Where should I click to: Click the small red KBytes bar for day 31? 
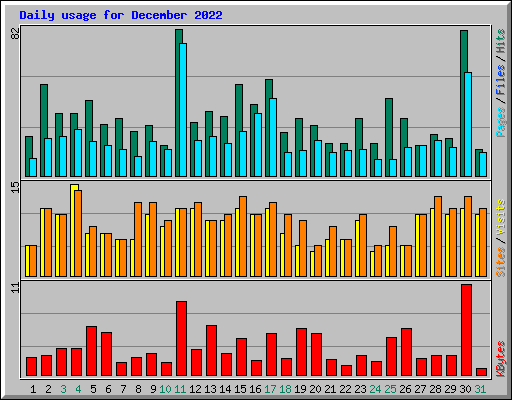pyautogui.click(x=481, y=372)
